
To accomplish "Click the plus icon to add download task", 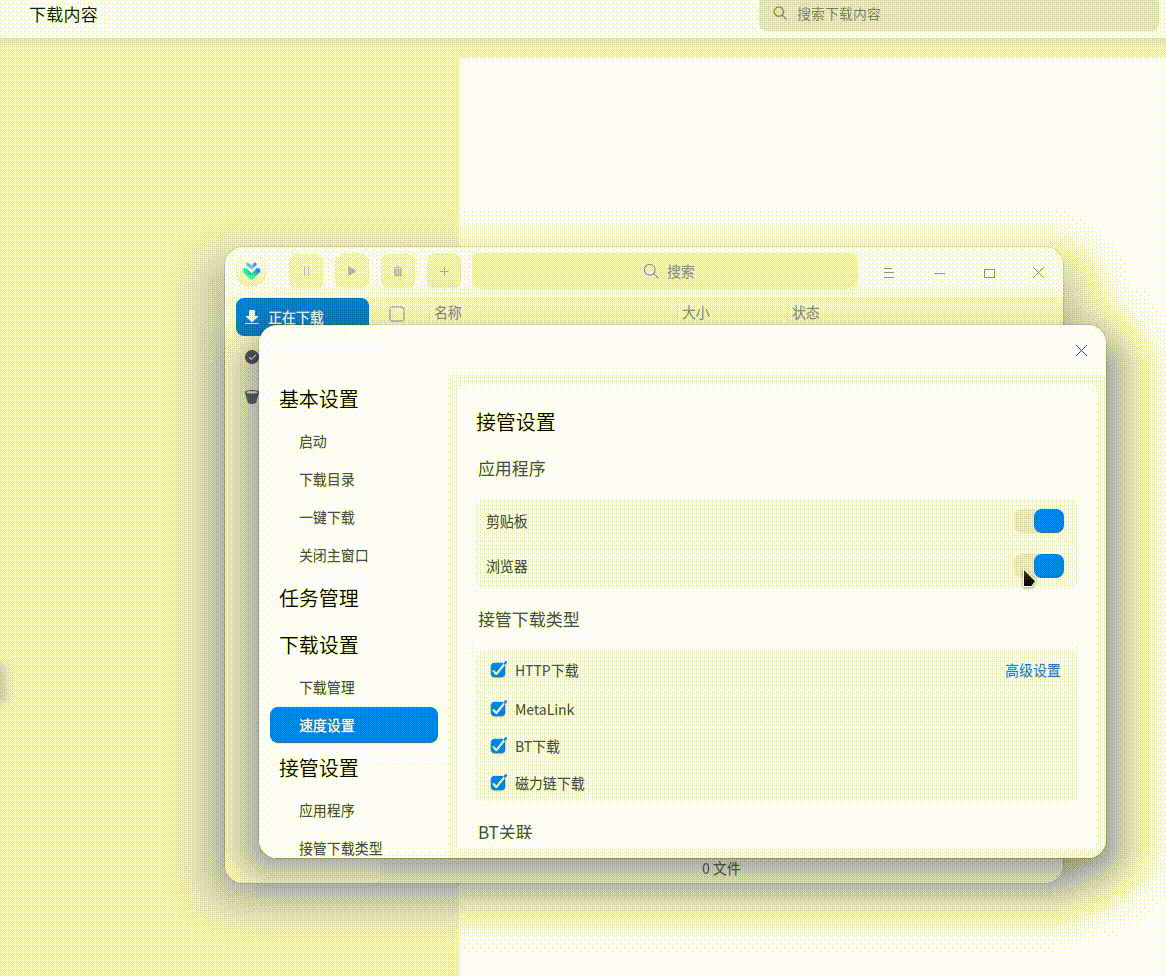I will click(x=444, y=272).
